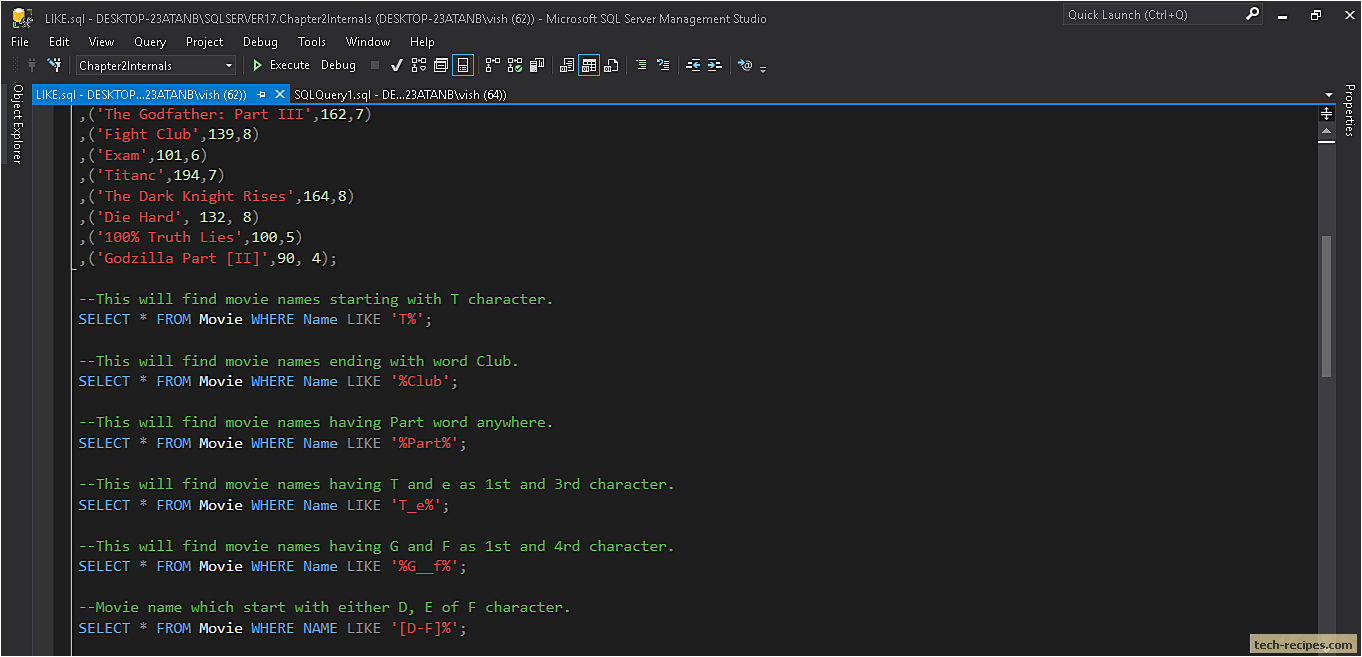The height and width of the screenshot is (657, 1362).
Task: Open the File menu
Action: point(20,42)
